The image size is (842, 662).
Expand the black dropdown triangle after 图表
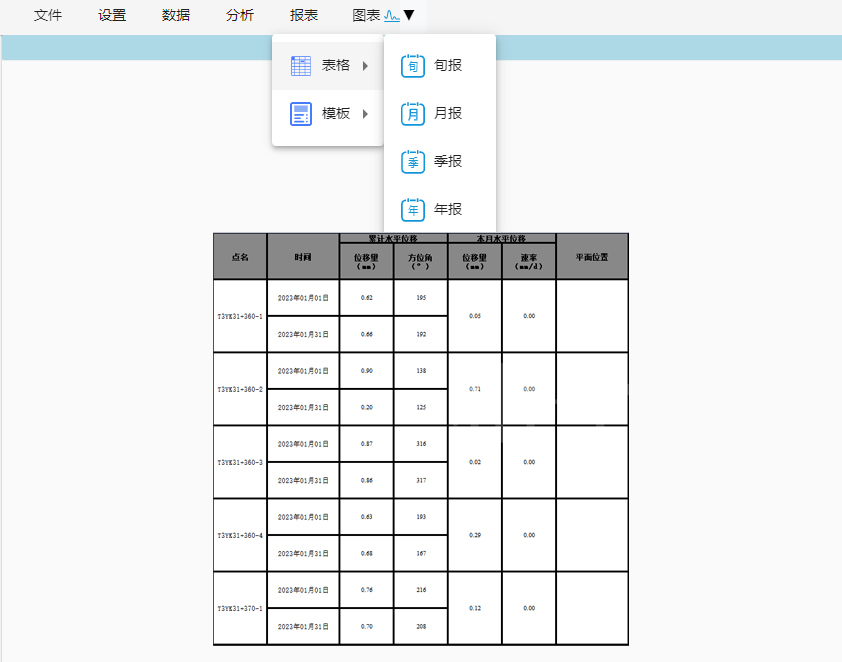409,15
